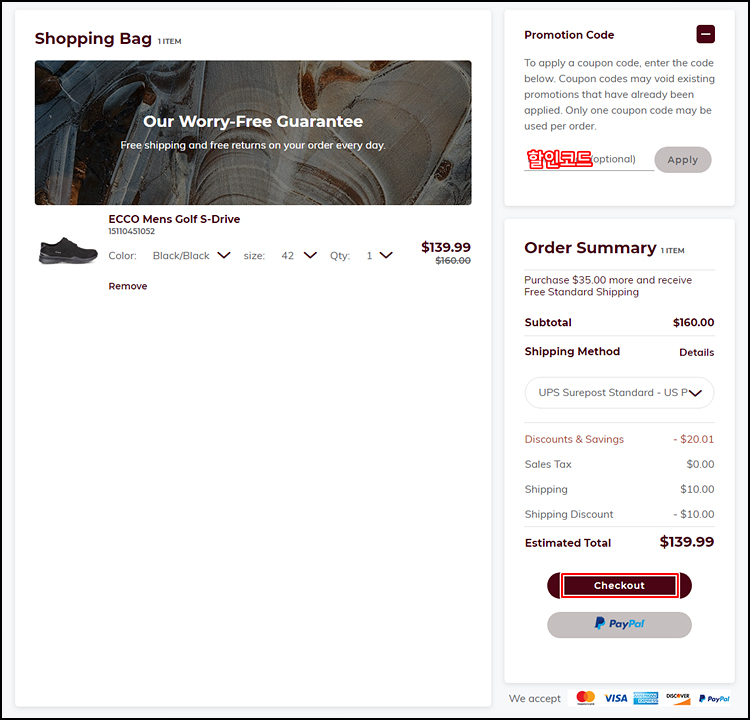Open the Color Black/Black dropdown
Screen dimensions: 750x720
pyautogui.click(x=191, y=255)
